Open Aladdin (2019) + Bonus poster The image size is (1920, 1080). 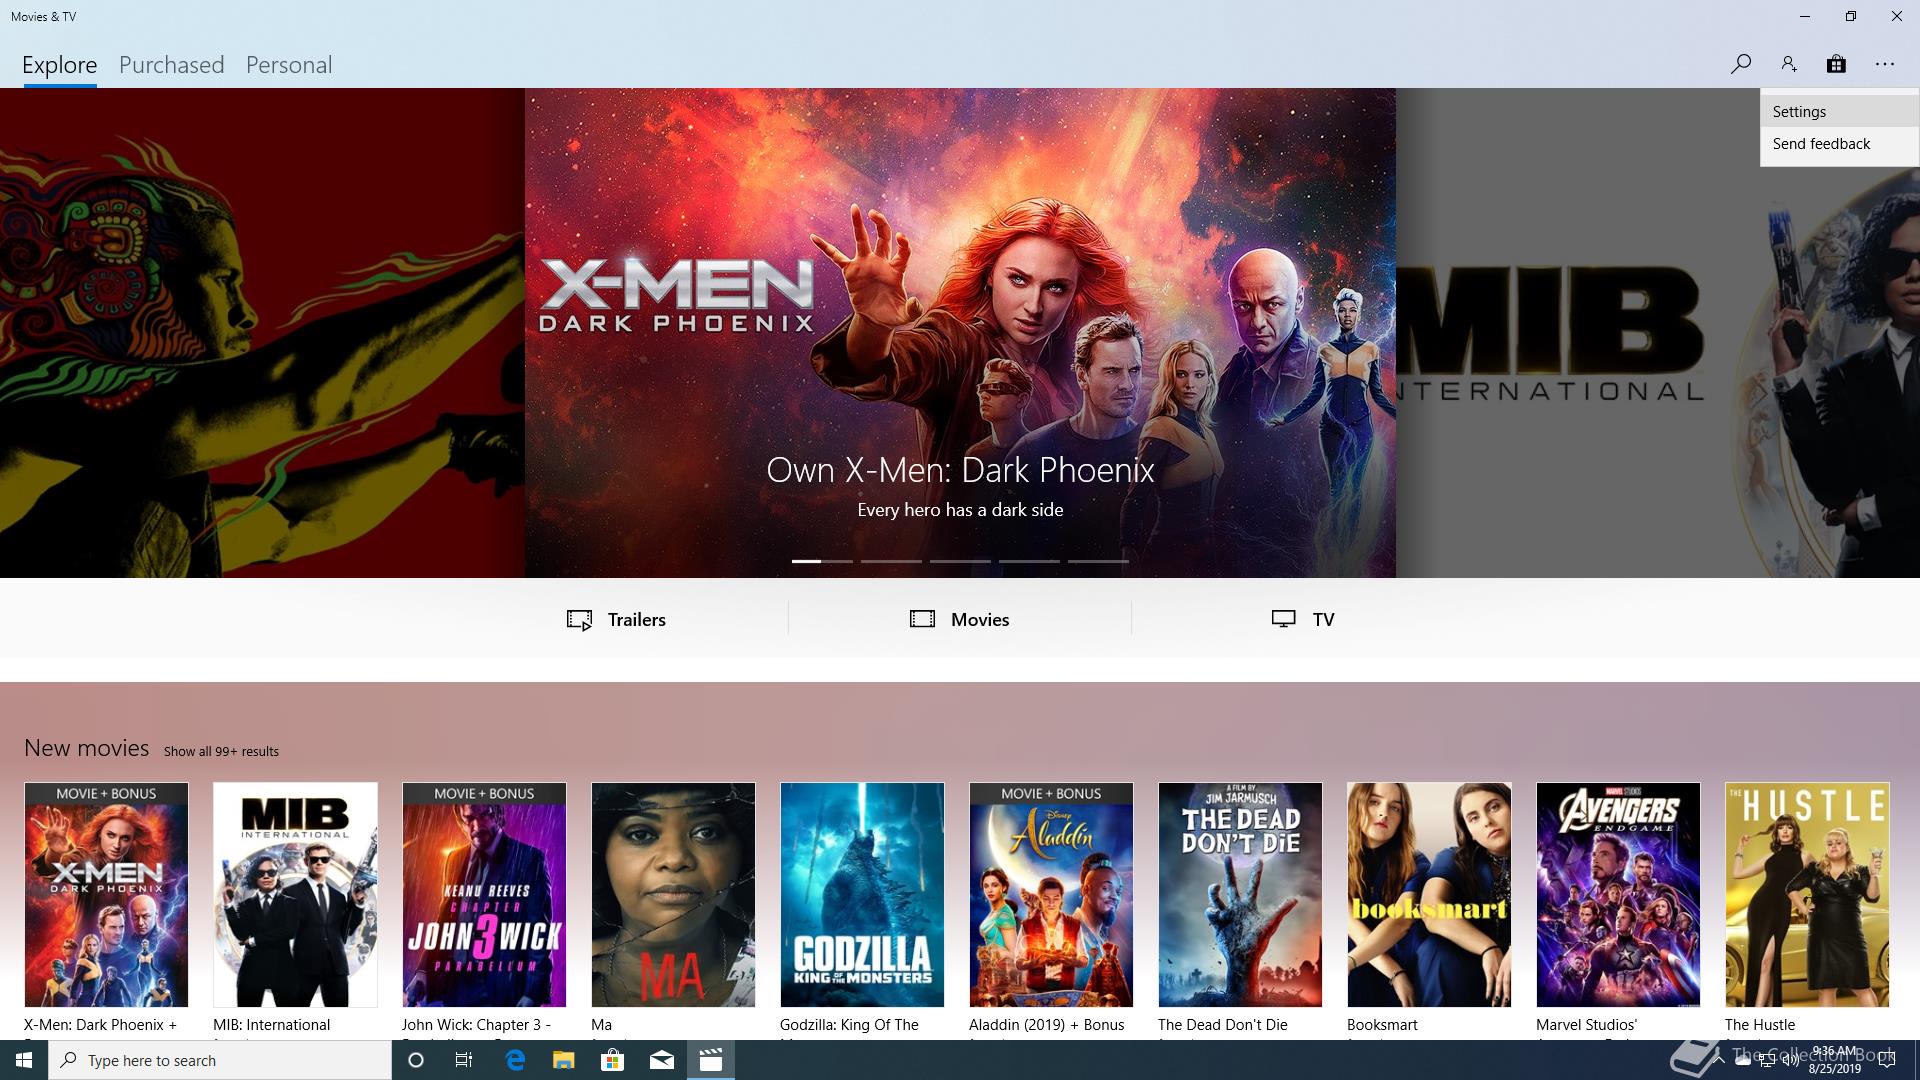[x=1051, y=894]
